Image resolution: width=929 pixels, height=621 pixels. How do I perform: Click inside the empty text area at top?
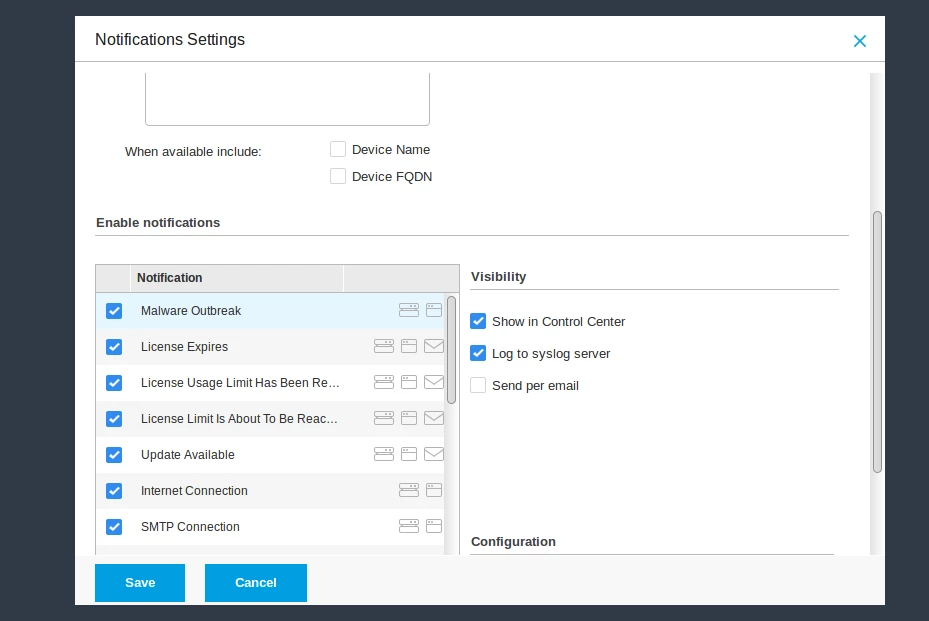point(287,98)
